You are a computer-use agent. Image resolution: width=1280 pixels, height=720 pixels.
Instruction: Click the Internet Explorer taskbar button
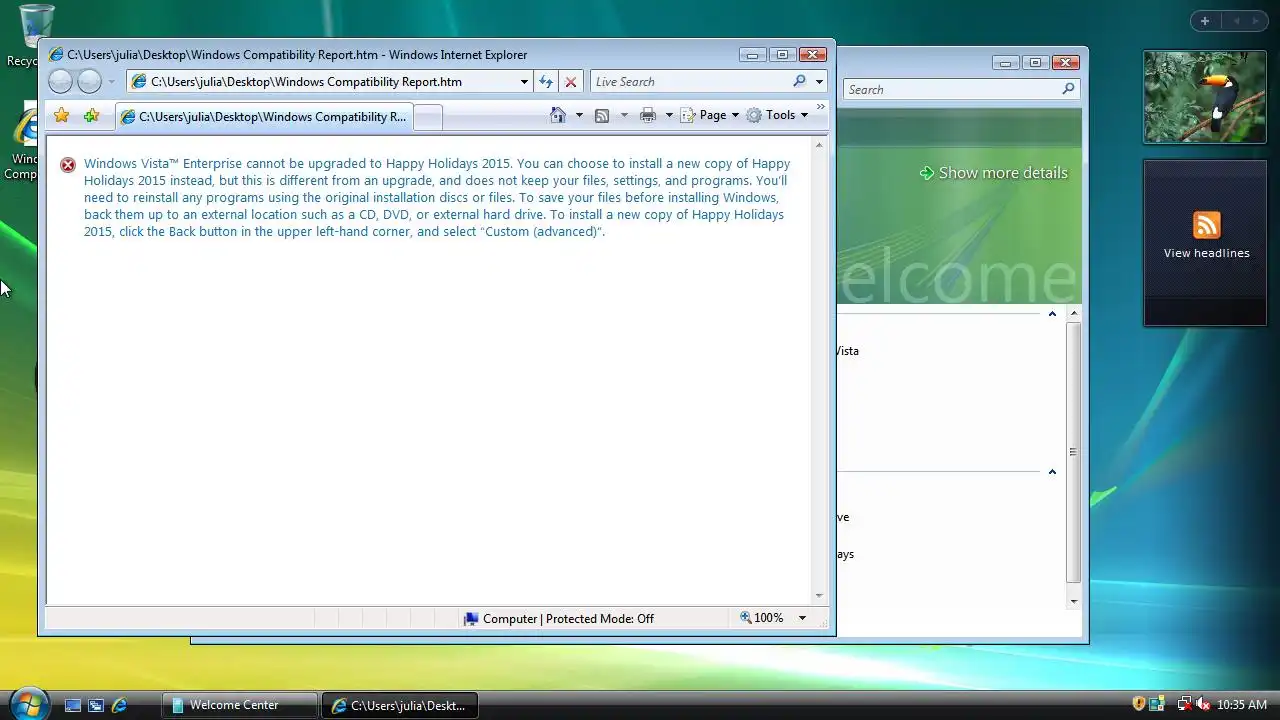point(400,705)
